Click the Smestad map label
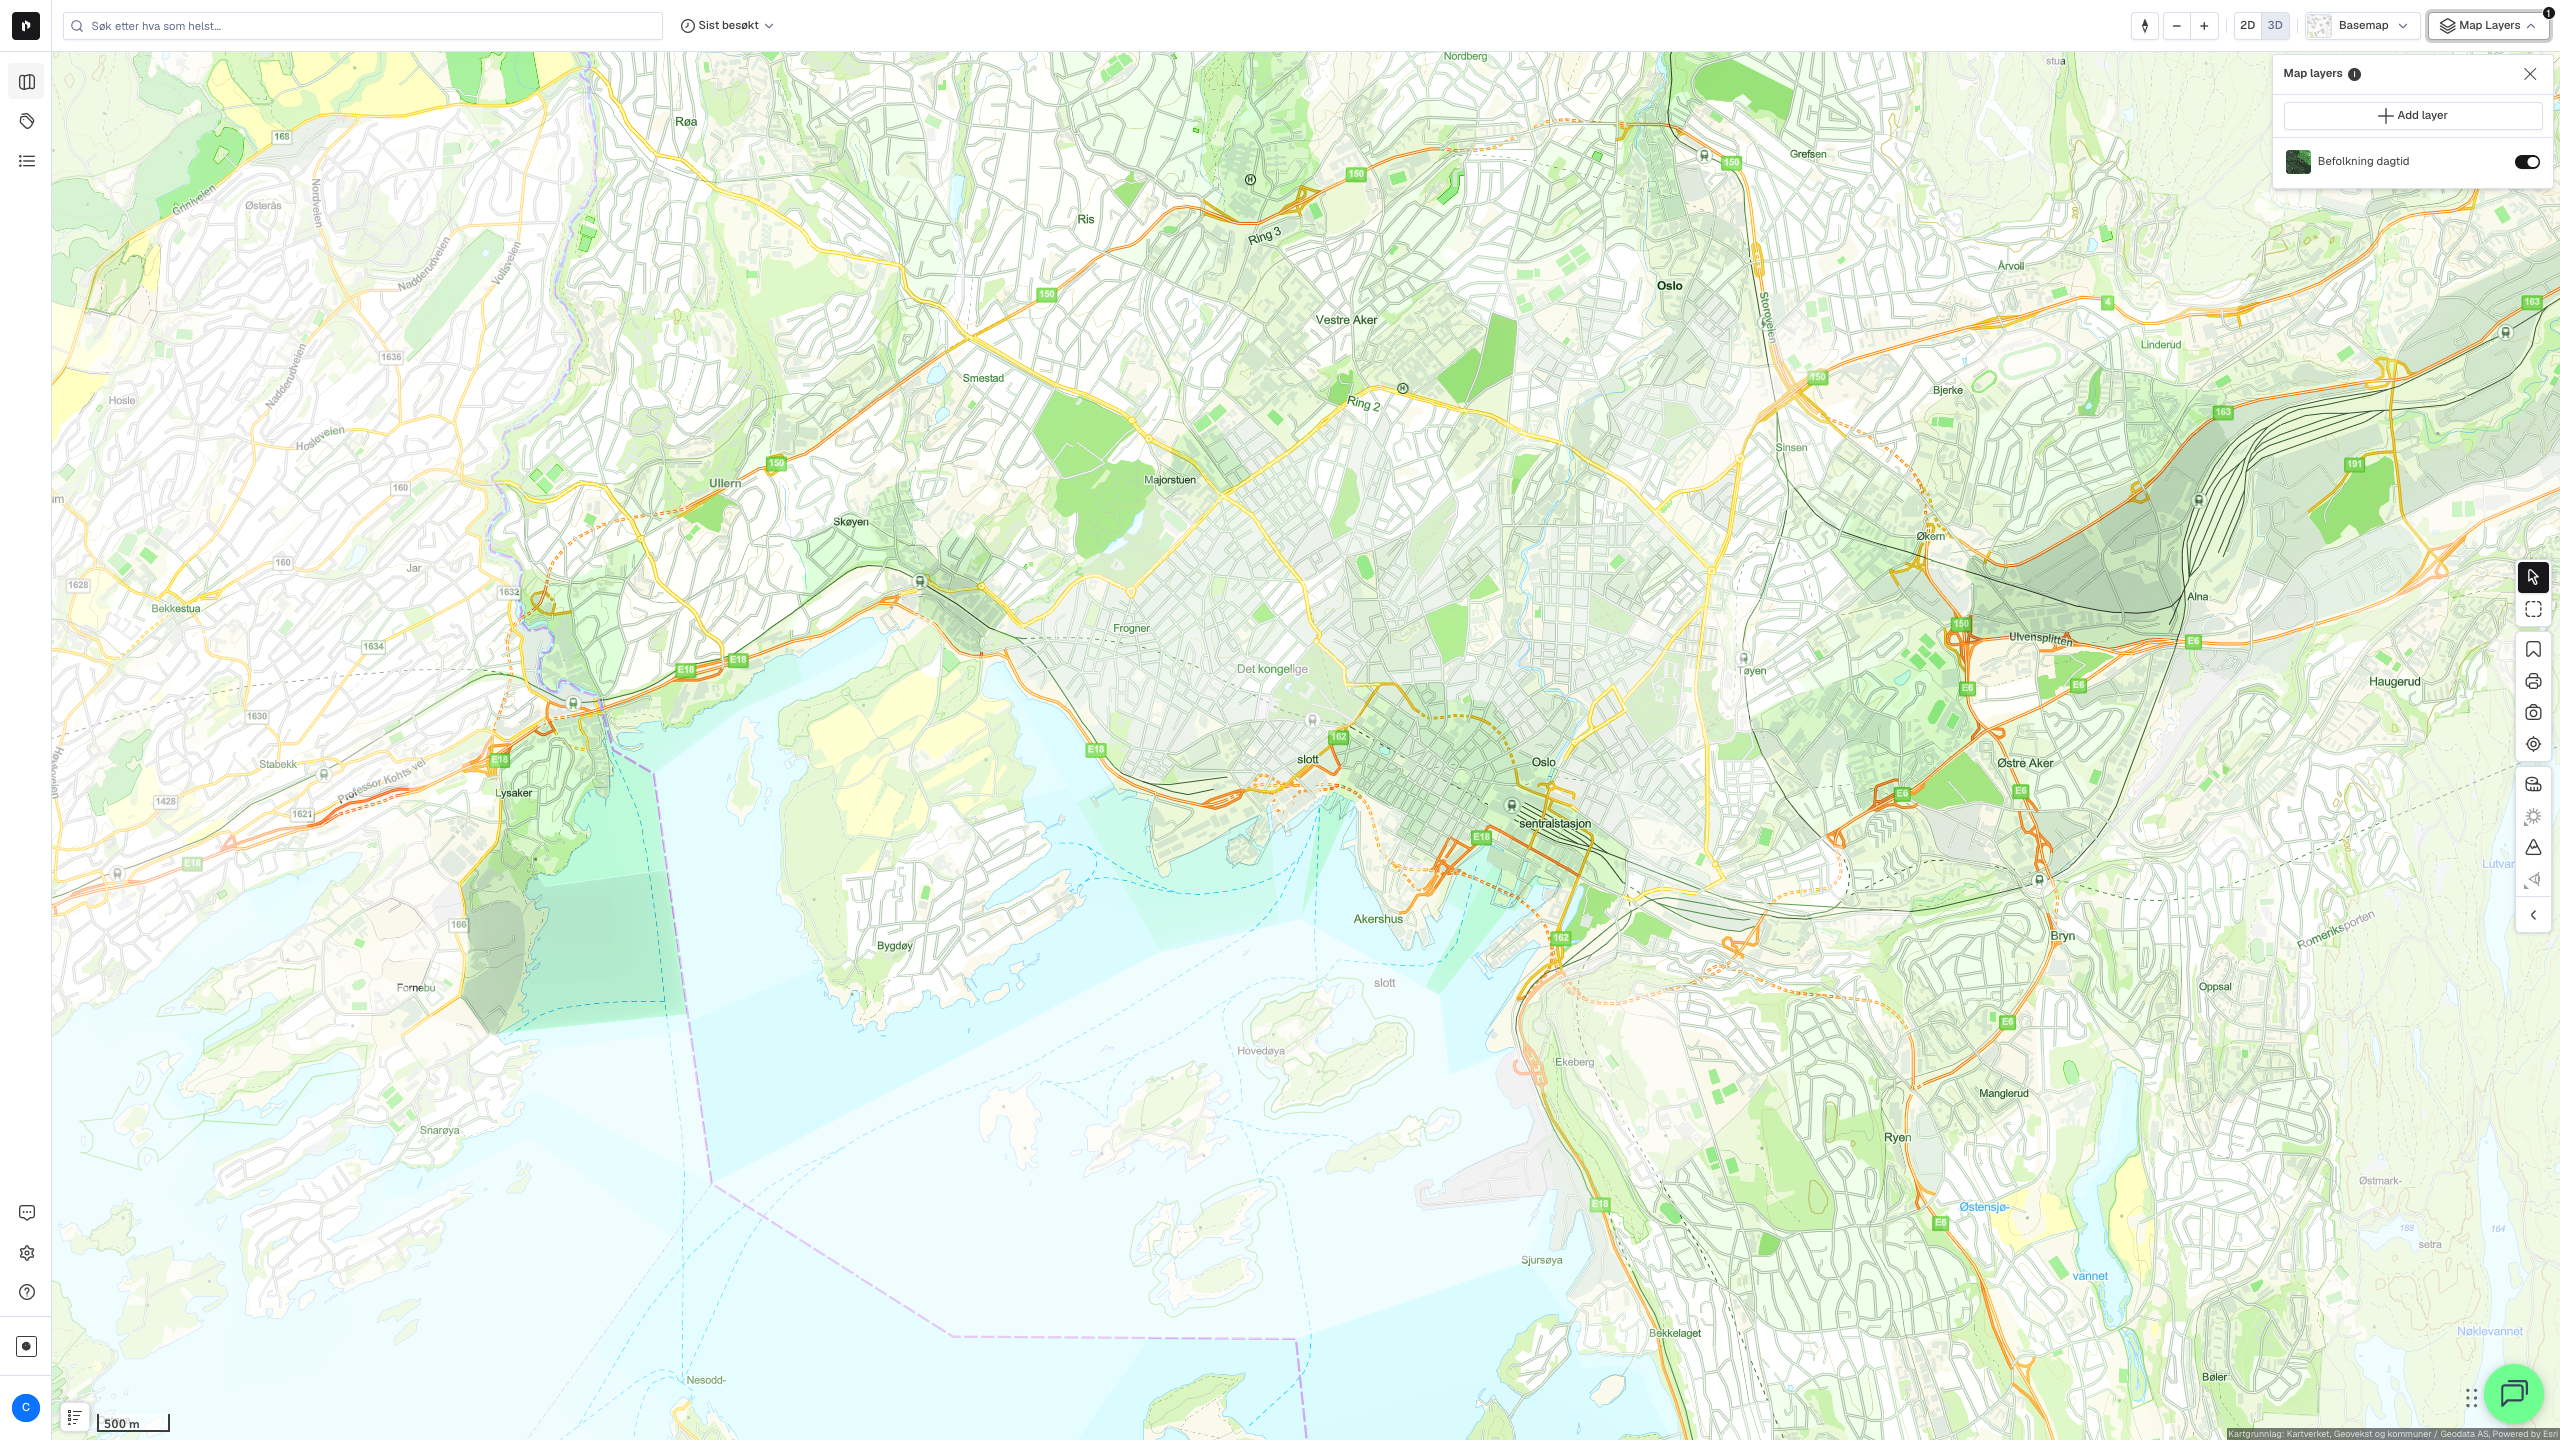The image size is (2560, 1440). point(983,378)
